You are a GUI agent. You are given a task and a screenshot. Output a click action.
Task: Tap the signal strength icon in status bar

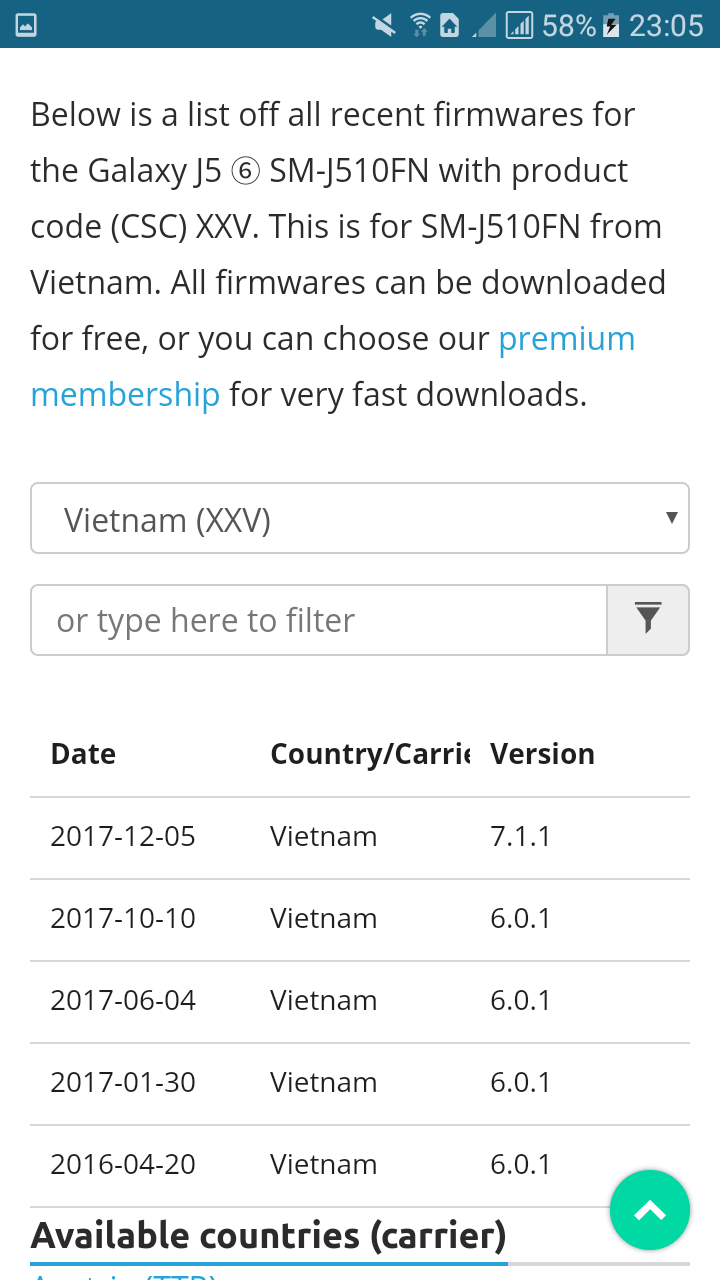519,24
